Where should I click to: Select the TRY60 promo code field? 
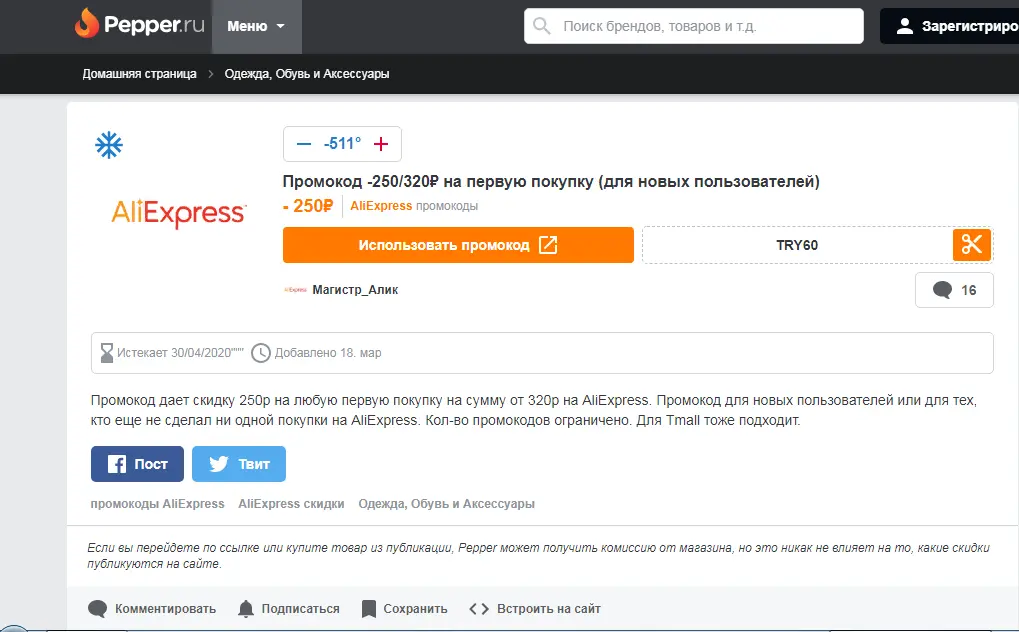[x=797, y=245]
